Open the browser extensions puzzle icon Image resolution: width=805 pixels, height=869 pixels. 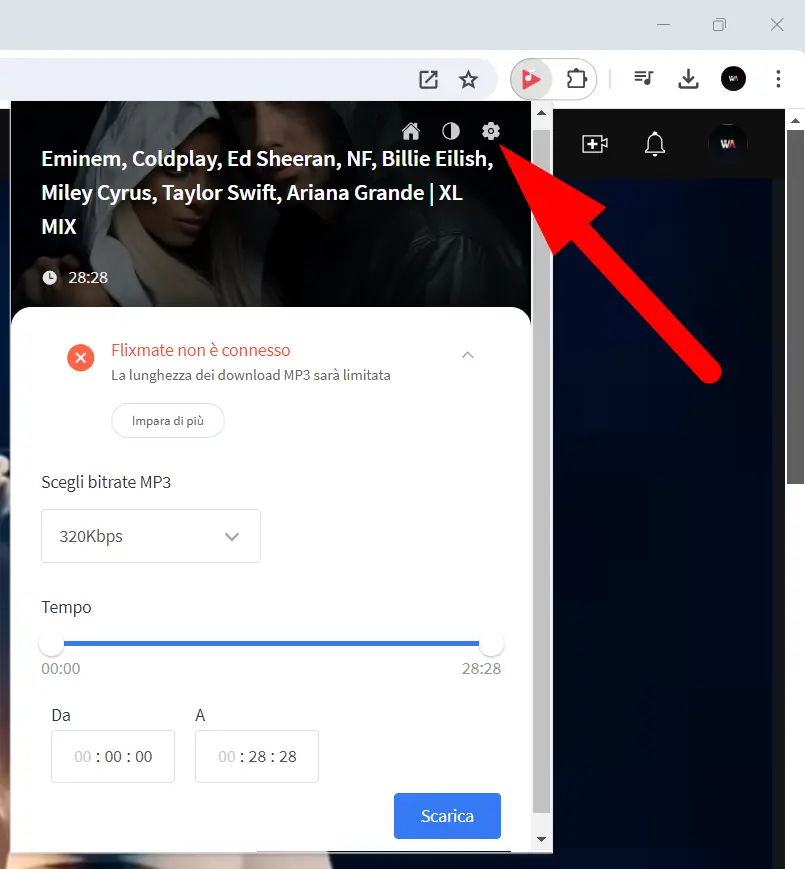(576, 79)
